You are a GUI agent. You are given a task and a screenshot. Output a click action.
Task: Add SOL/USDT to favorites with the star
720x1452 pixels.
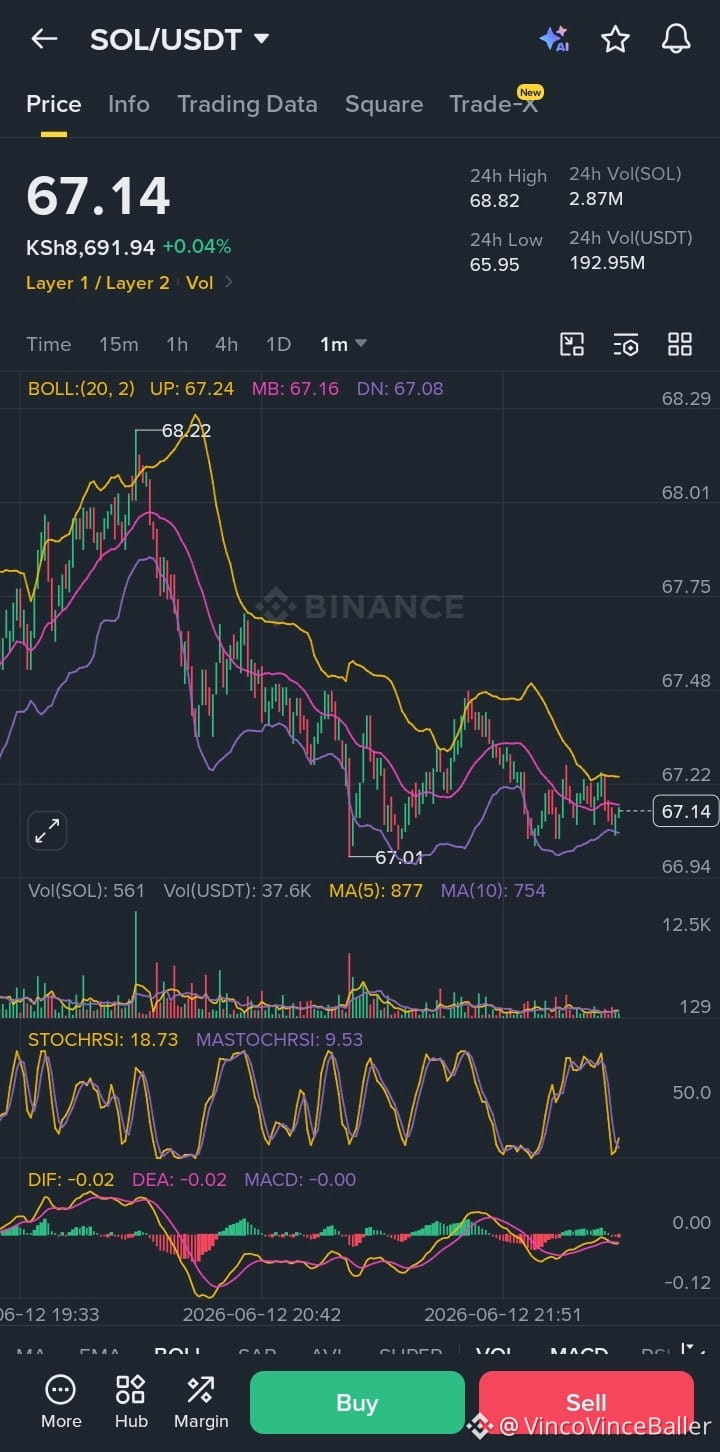[x=615, y=39]
